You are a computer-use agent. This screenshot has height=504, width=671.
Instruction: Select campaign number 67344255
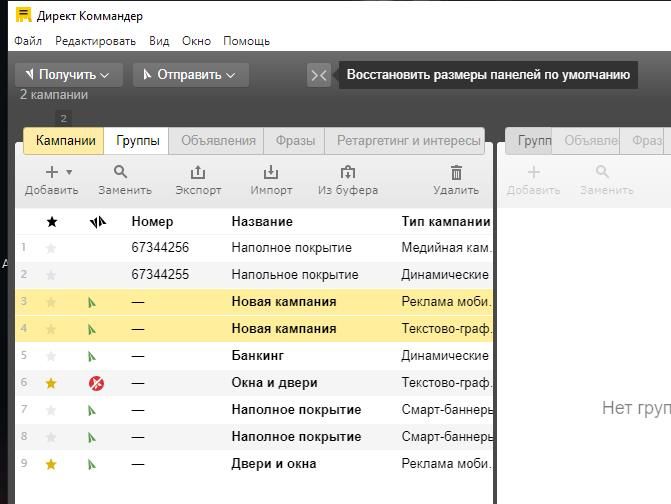pos(160,275)
